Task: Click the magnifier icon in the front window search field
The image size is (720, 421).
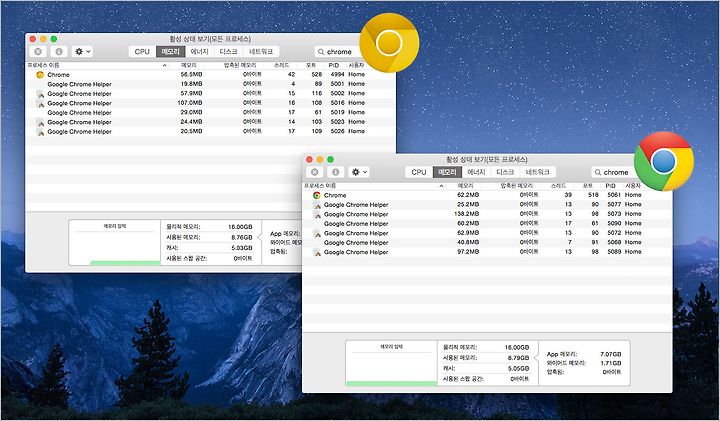Action: (598, 173)
